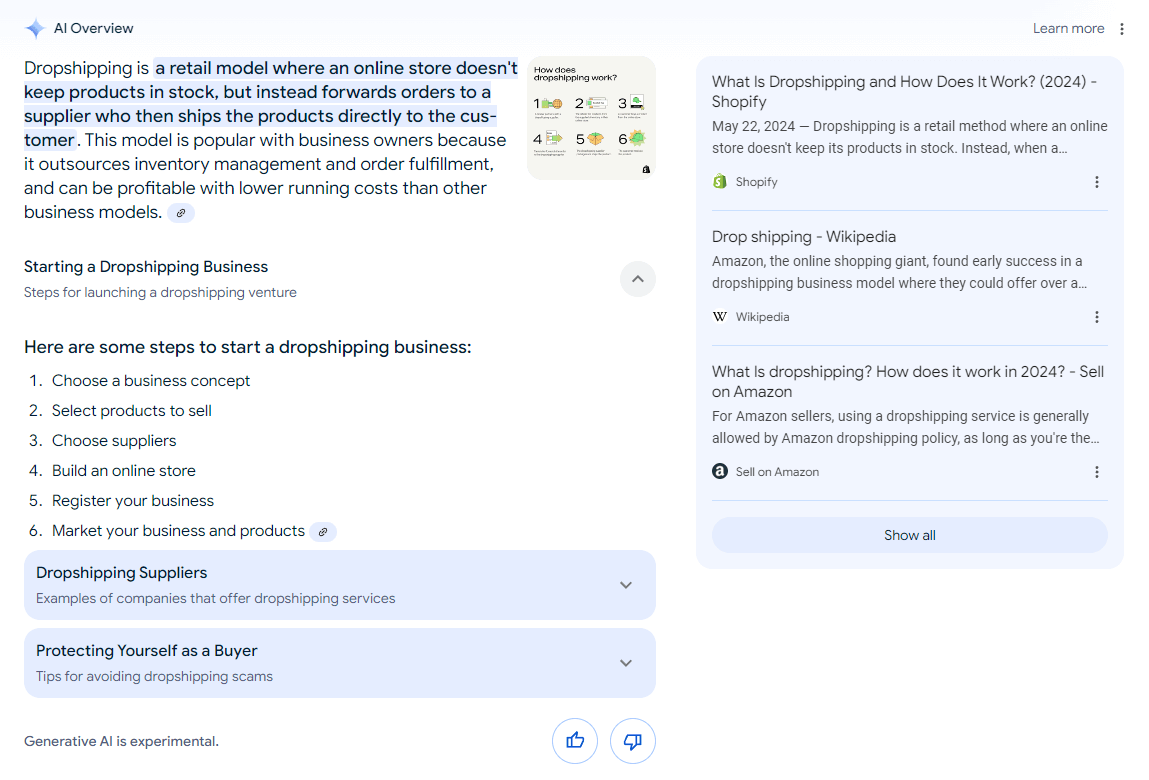Open the three-dot menu for the Wikipedia result
Screen dimensions: 1149x780
point(1097,317)
